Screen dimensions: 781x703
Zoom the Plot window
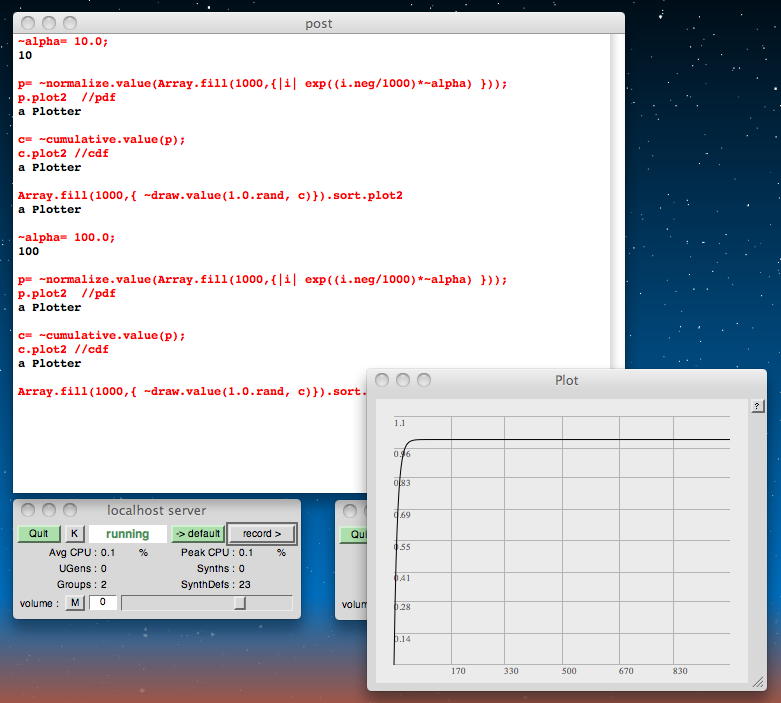click(424, 380)
